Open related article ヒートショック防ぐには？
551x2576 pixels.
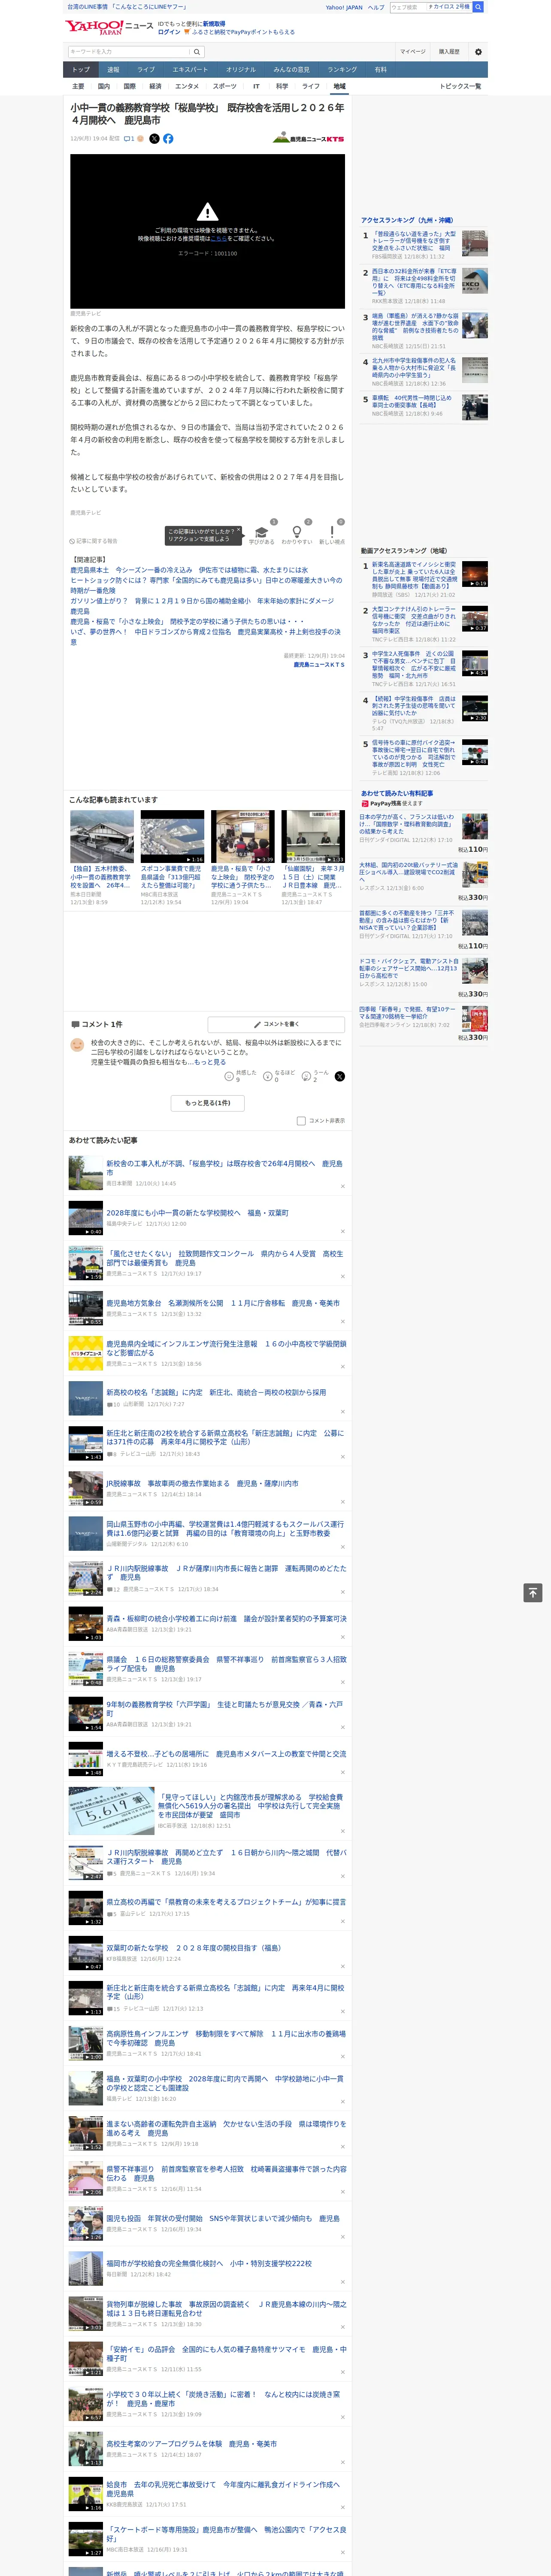tap(206, 585)
